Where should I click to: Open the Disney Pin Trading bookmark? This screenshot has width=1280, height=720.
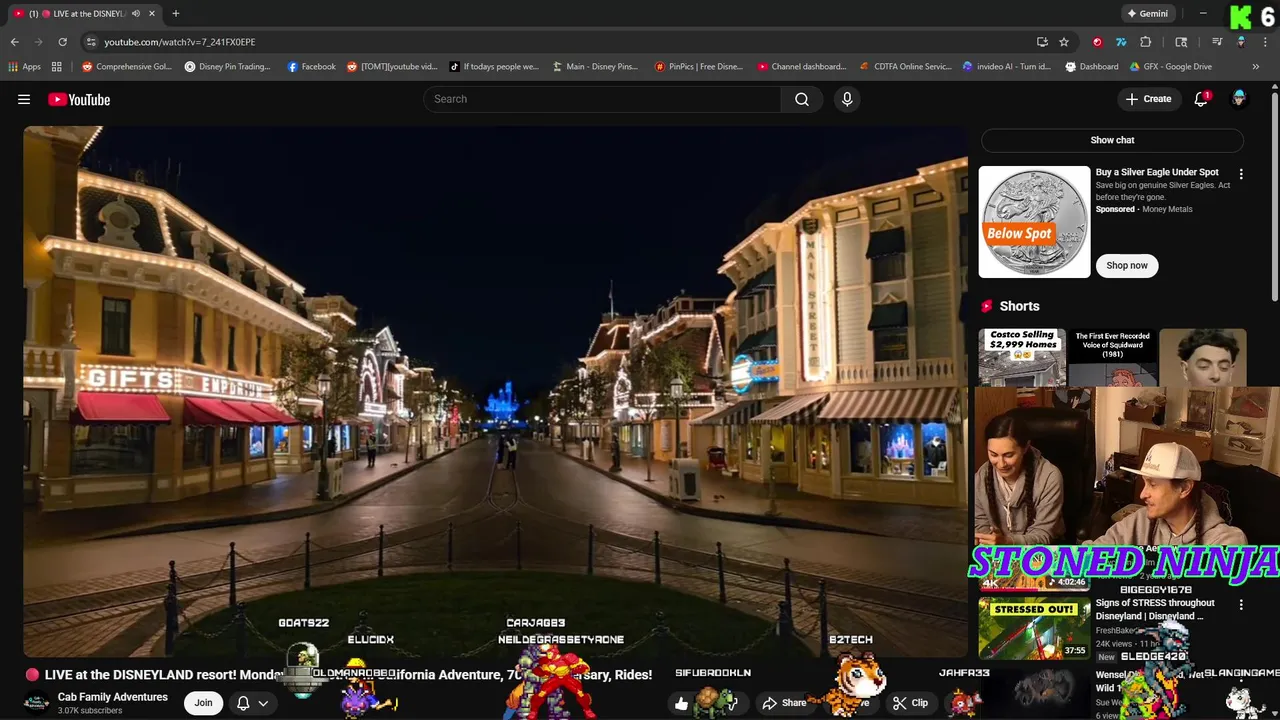pos(227,67)
